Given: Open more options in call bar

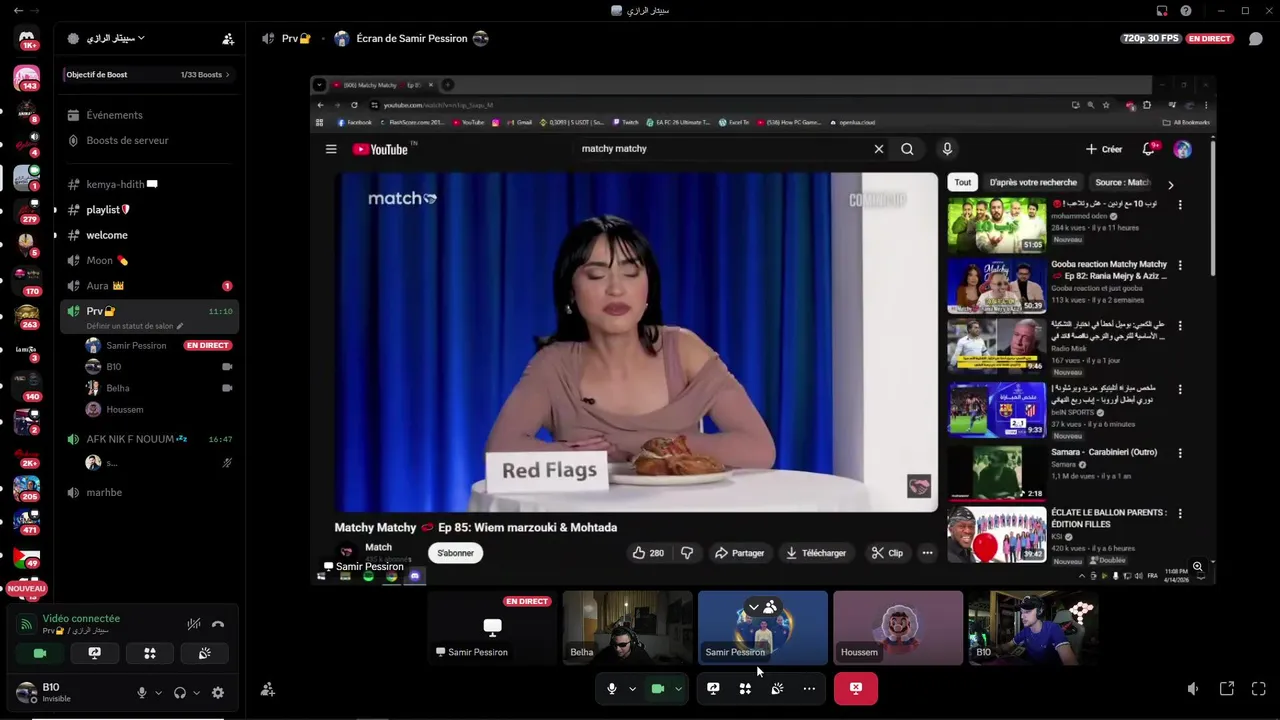Looking at the screenshot, I should click(x=809, y=688).
